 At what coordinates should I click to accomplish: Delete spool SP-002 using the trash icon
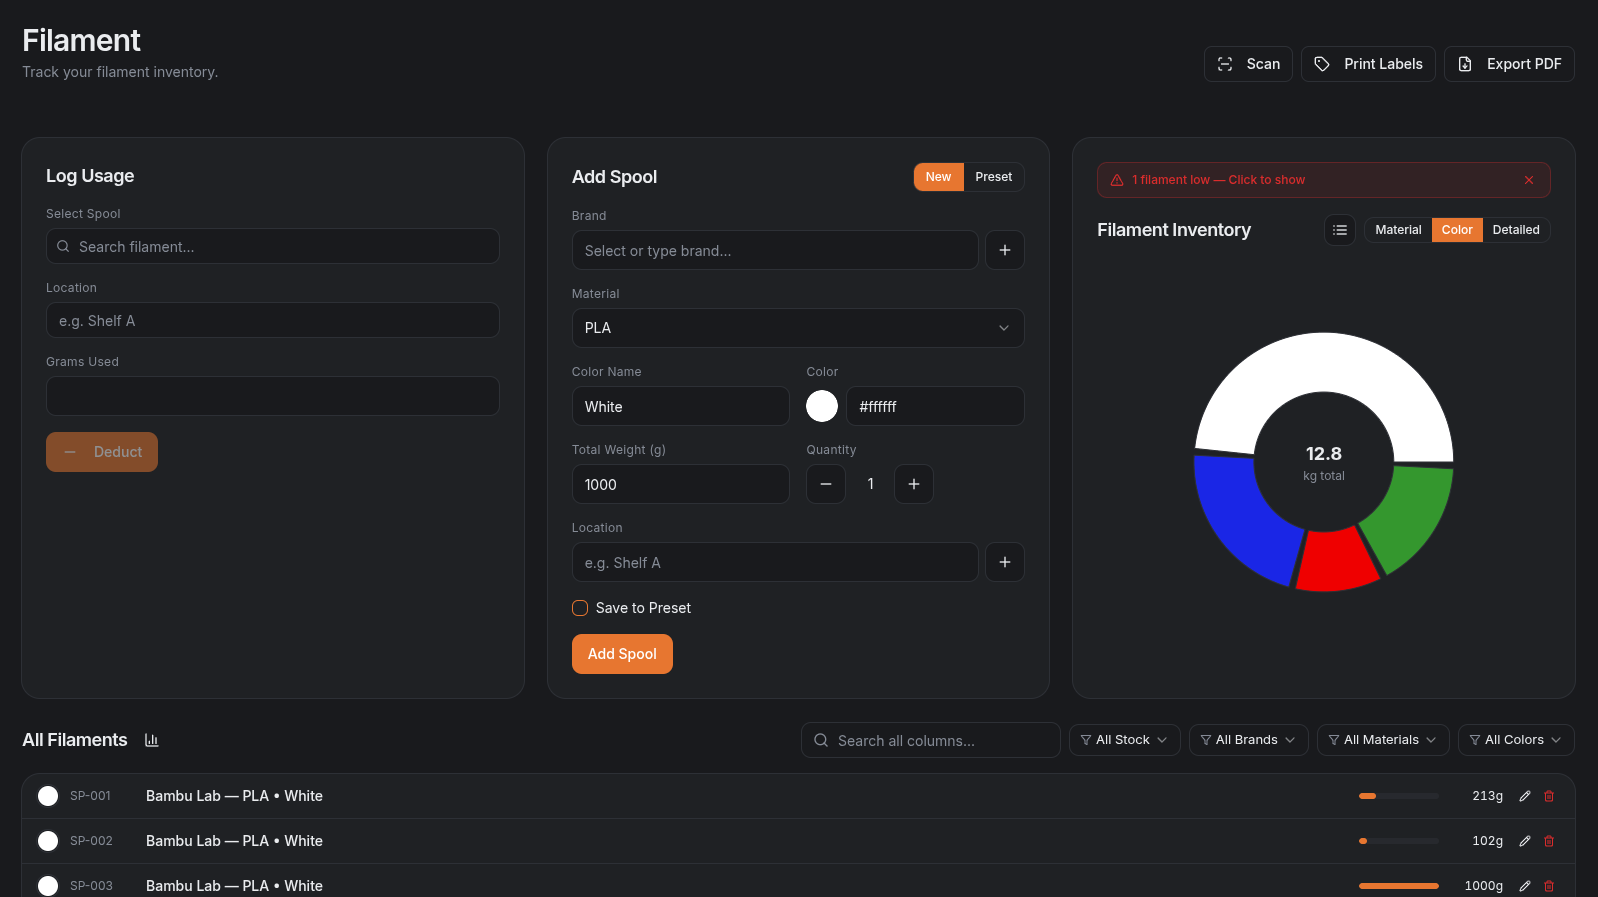click(x=1549, y=841)
